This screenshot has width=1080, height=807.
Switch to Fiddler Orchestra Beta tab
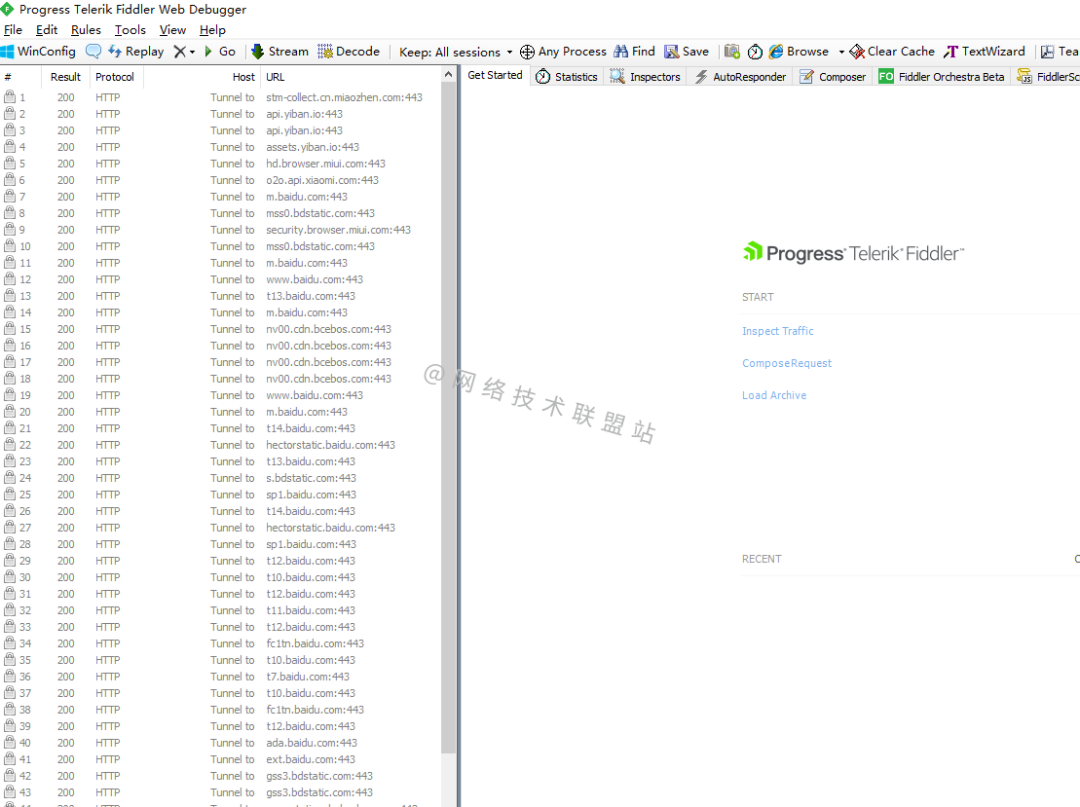(941, 76)
